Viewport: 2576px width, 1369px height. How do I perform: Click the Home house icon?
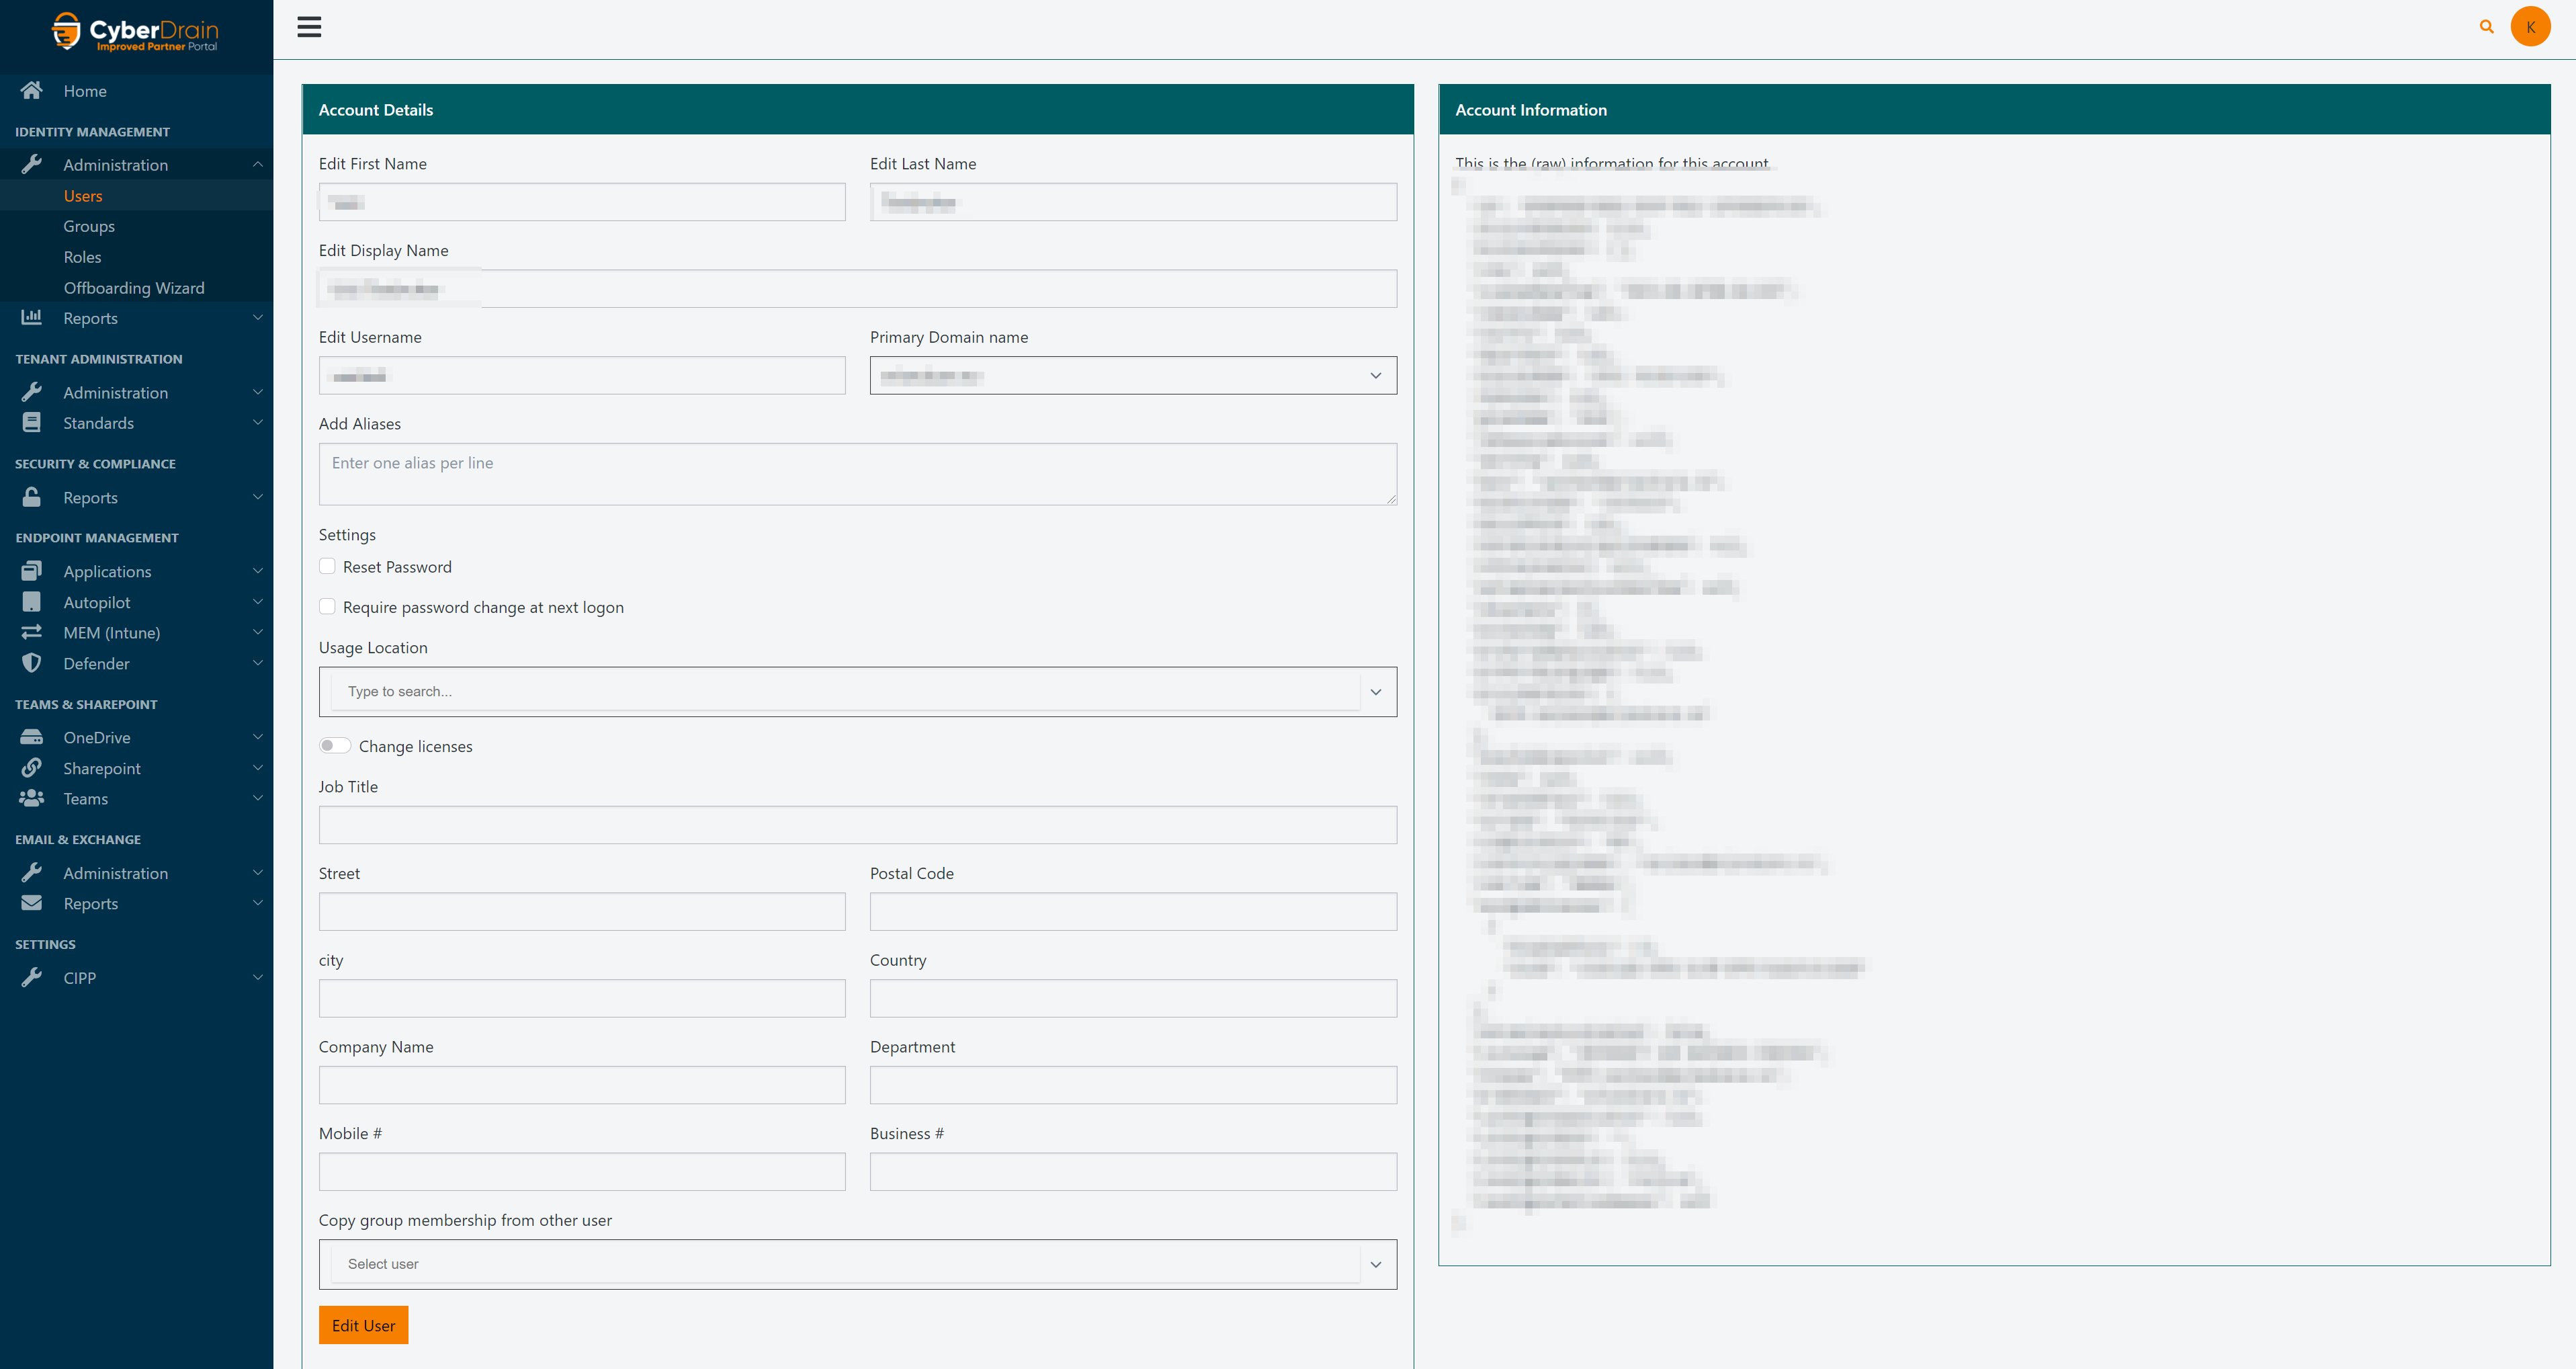point(32,91)
